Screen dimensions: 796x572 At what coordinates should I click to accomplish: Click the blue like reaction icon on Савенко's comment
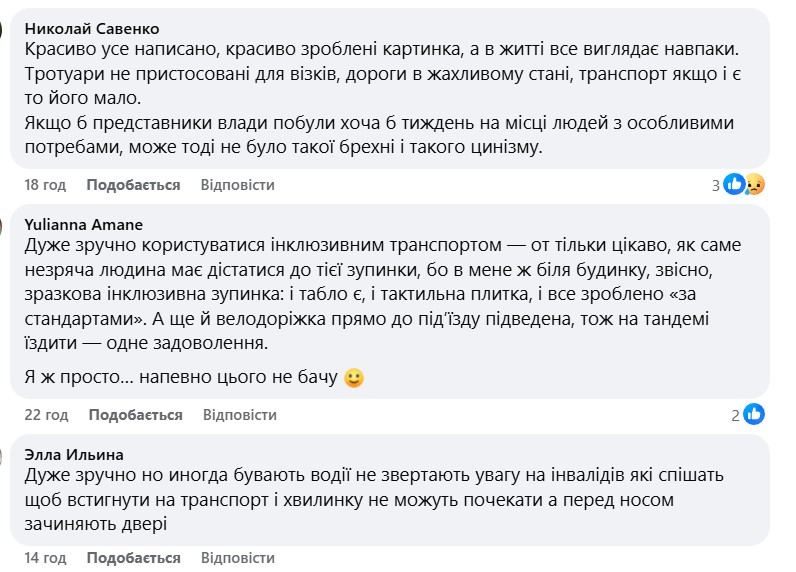click(735, 184)
